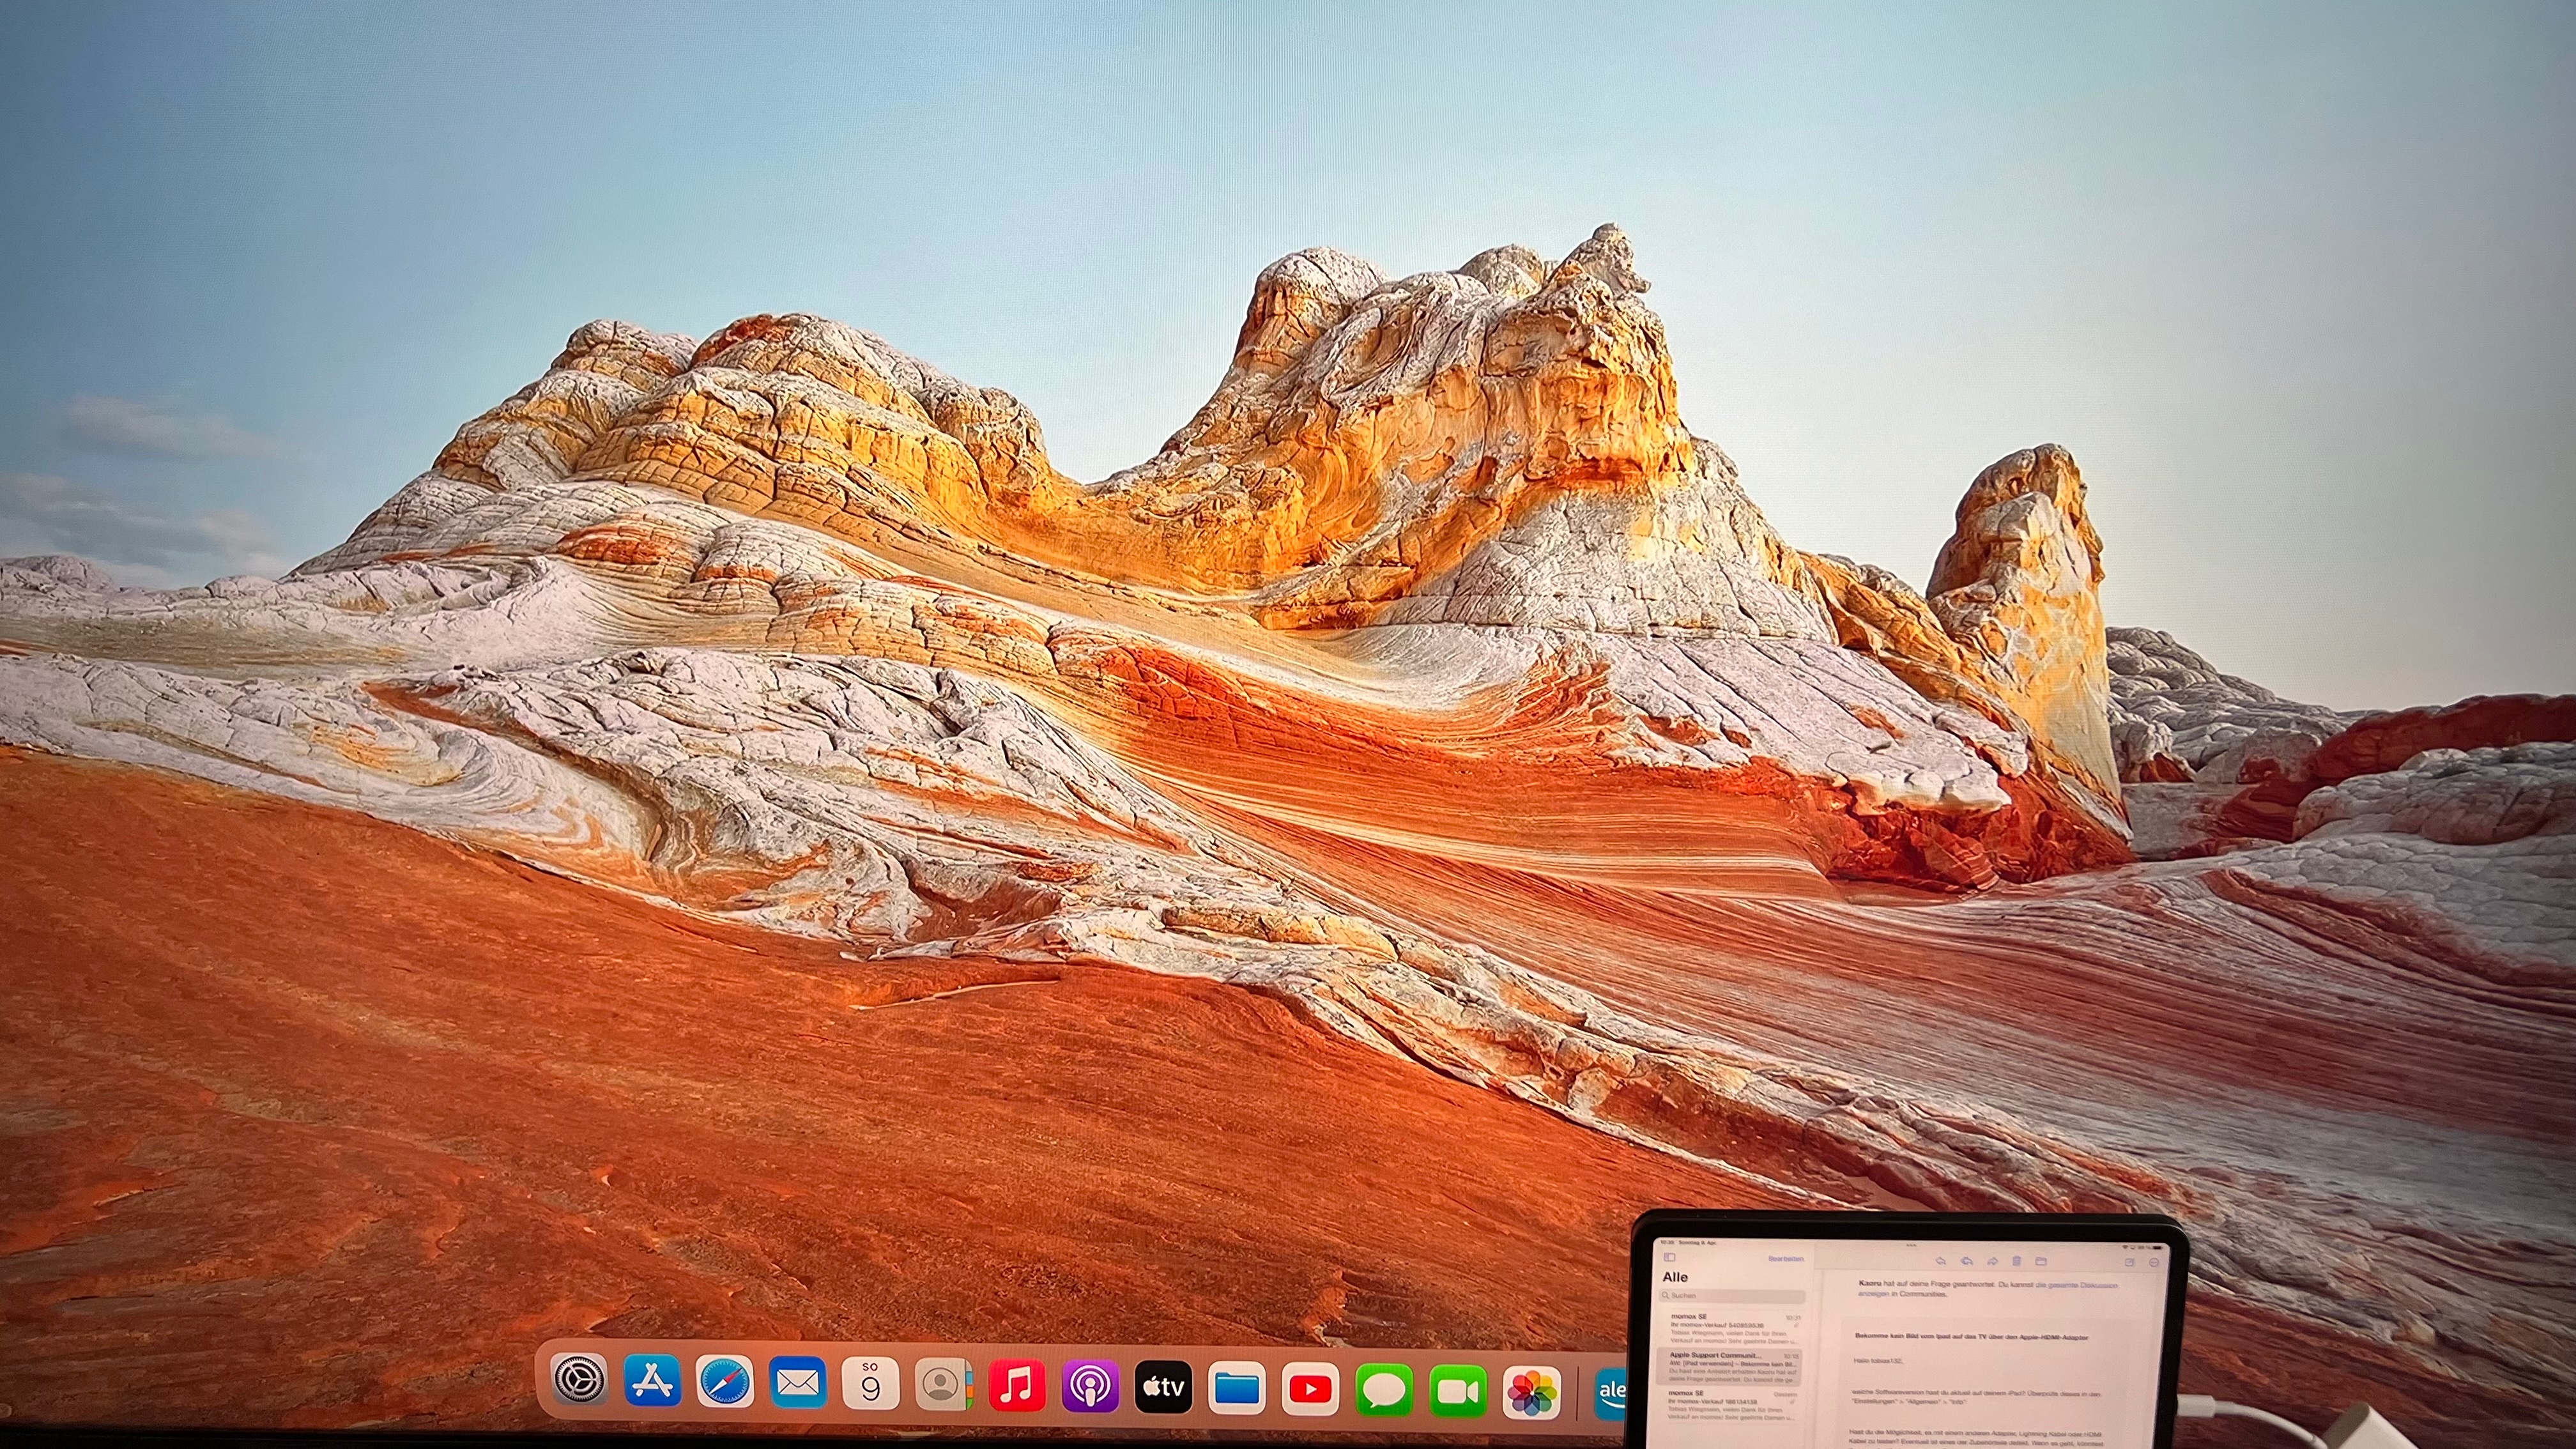Open the Messages app
The width and height of the screenshot is (2576, 1449).
pos(1384,1391)
